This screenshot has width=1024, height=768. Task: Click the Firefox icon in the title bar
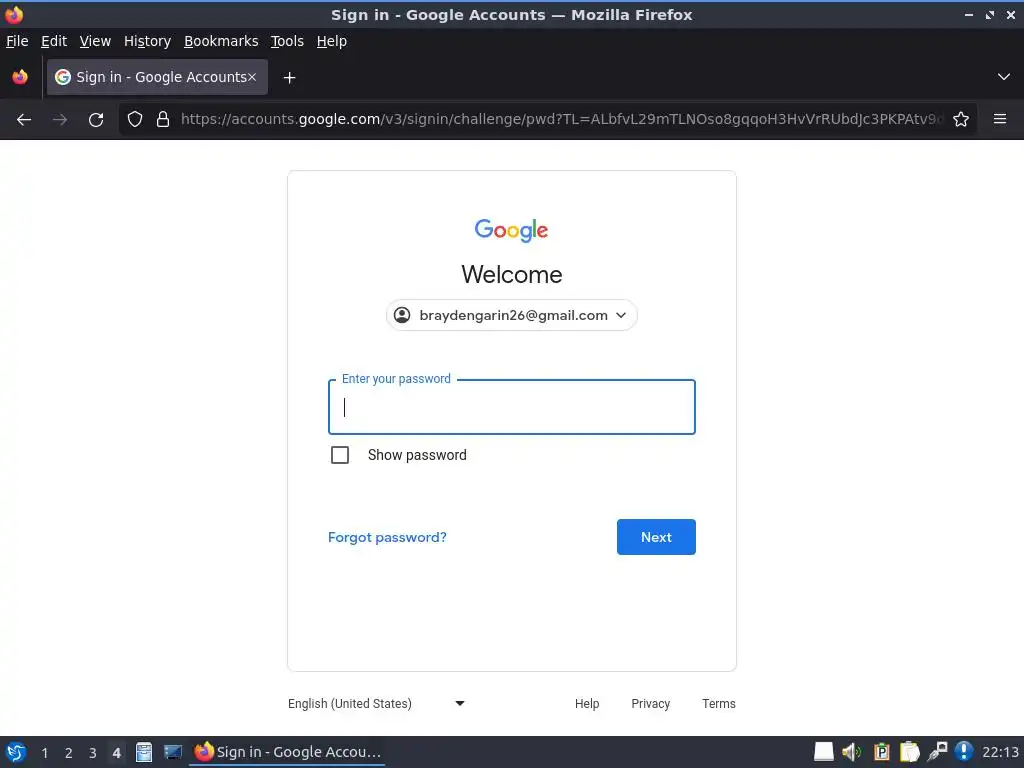(14, 14)
